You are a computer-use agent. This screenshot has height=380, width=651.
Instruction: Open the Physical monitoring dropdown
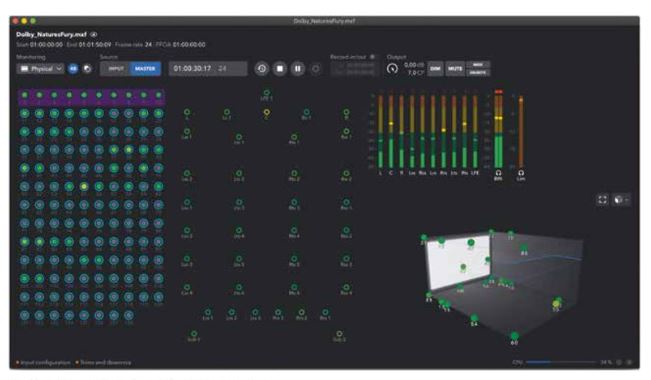41,69
